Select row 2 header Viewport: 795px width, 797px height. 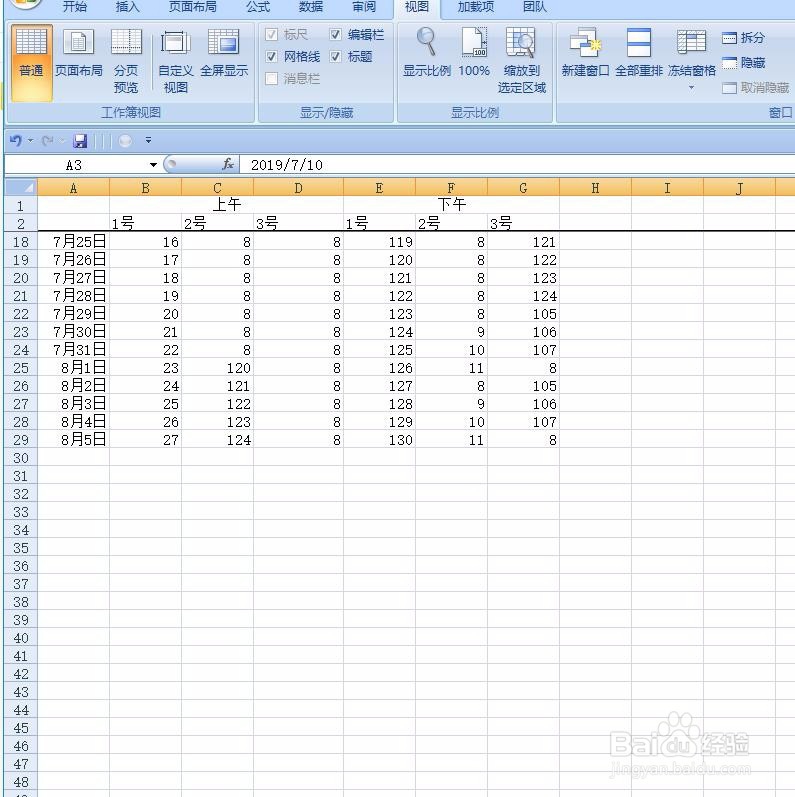(x=21, y=224)
